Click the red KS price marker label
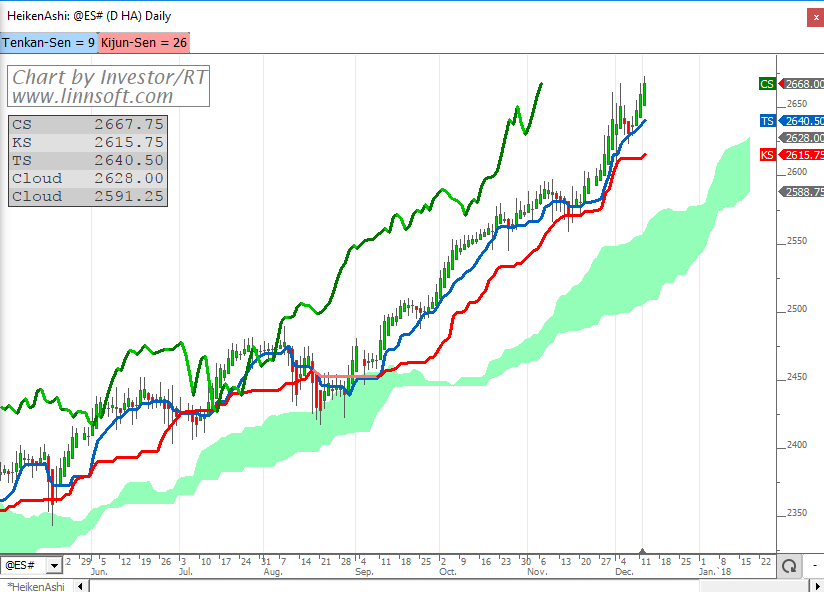Viewport: 824px width, 592px height. click(x=767, y=155)
